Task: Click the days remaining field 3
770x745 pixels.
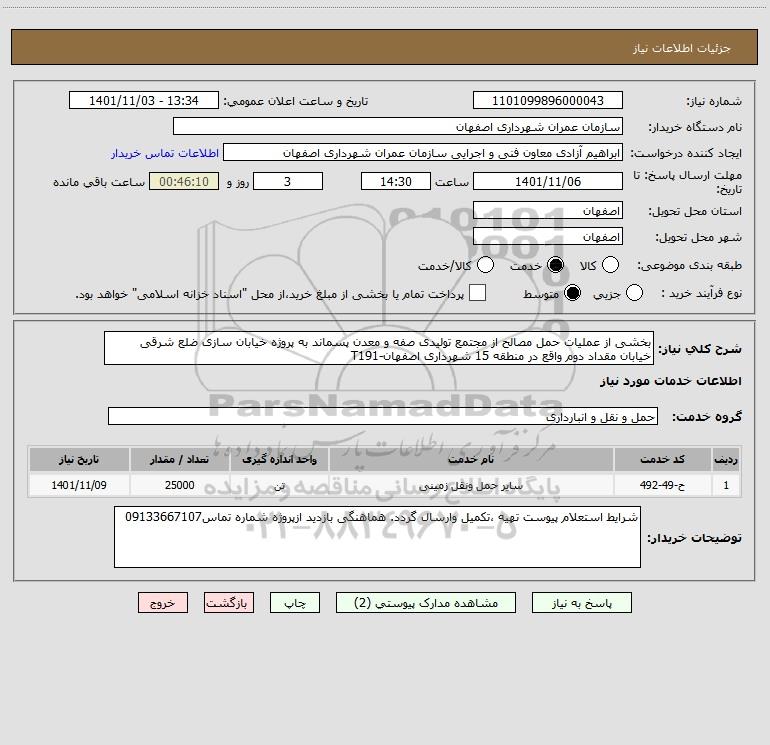Action: [x=288, y=181]
